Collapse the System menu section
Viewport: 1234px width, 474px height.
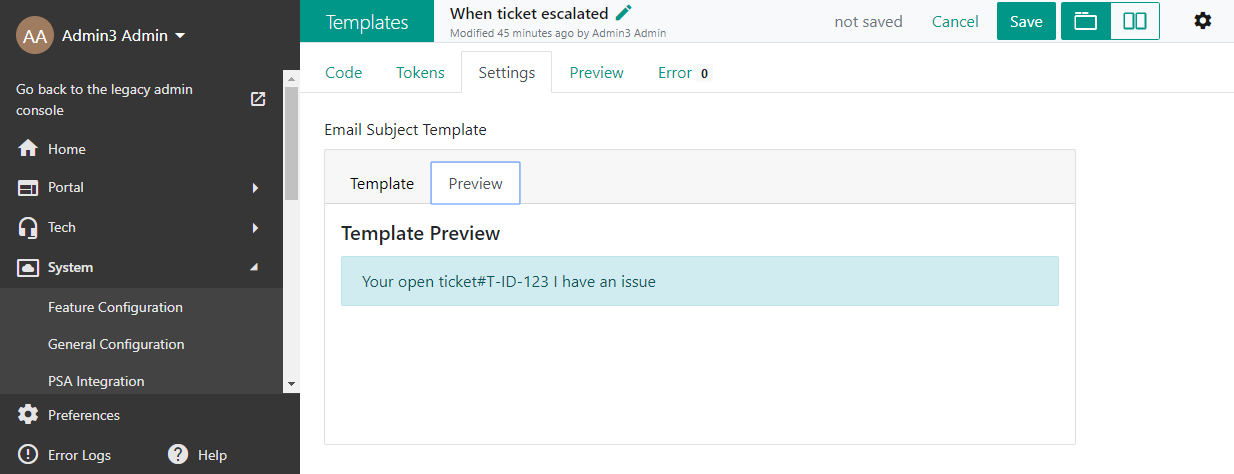pyautogui.click(x=253, y=267)
